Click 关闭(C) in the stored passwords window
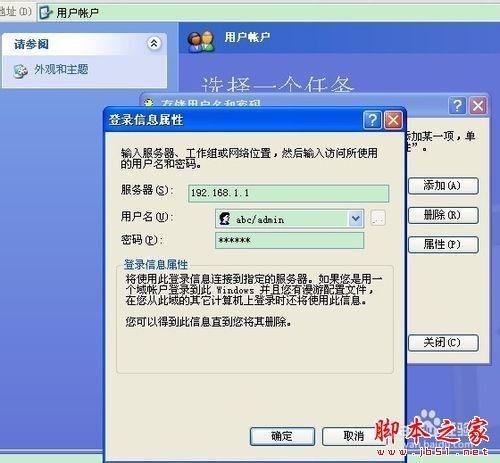Viewport: 500px width, 463px height. pos(443,343)
